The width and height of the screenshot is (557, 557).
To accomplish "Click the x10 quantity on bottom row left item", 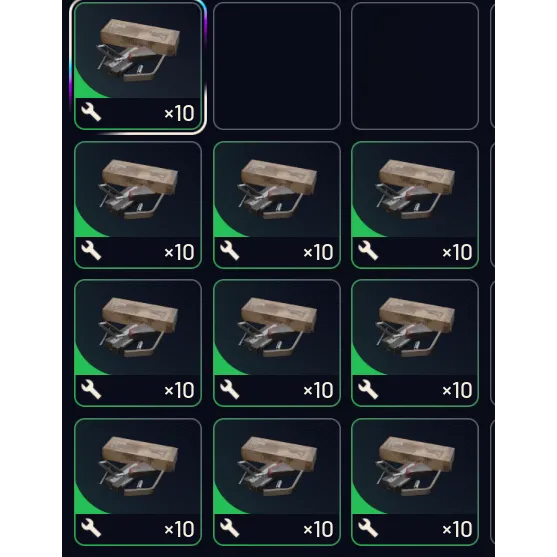I will 179,529.
